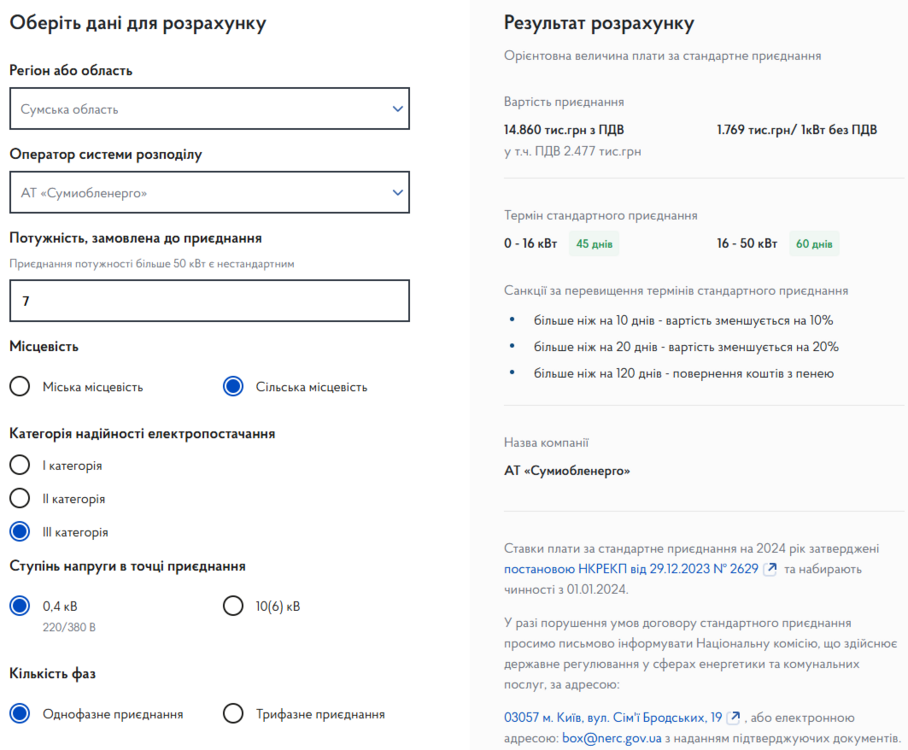908x750 pixels.
Task: Select the 0,4 кВ voltage level
Action: coord(21,606)
